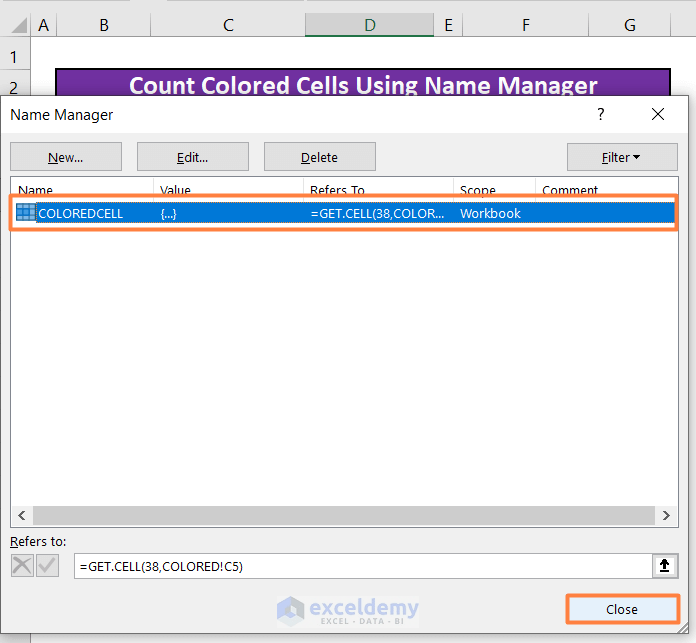Click the left scroll arrow of list
The height and width of the screenshot is (643, 696).
(x=22, y=515)
